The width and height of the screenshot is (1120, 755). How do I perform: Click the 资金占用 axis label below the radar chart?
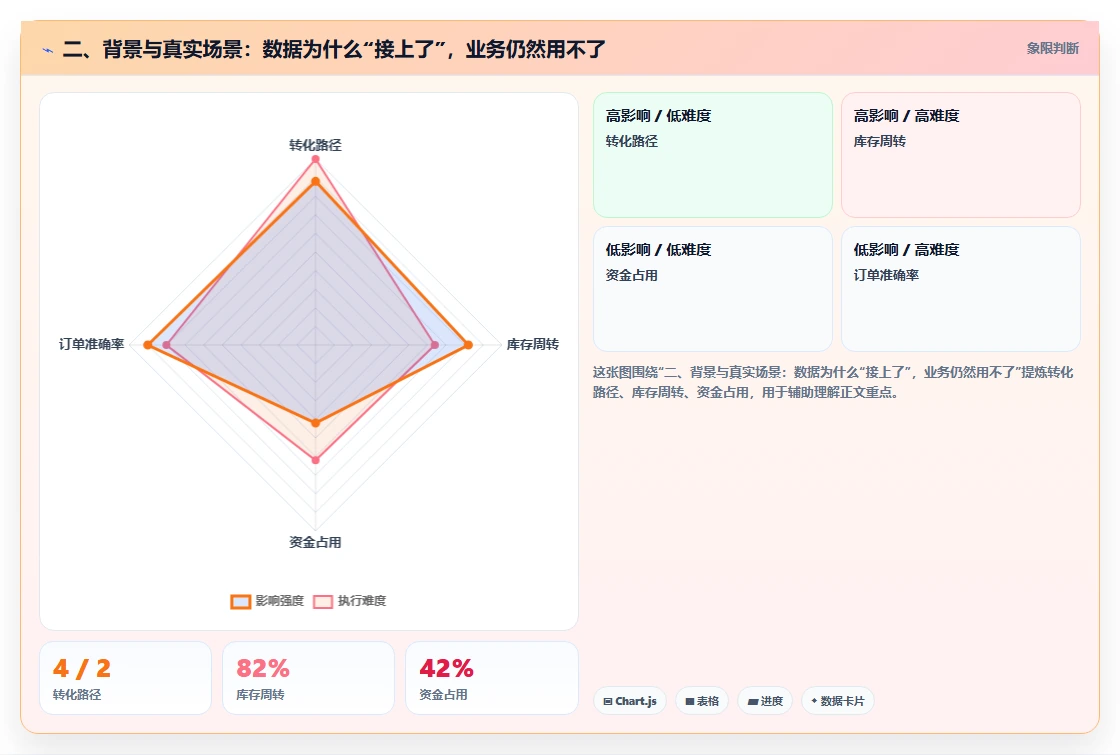coord(315,542)
